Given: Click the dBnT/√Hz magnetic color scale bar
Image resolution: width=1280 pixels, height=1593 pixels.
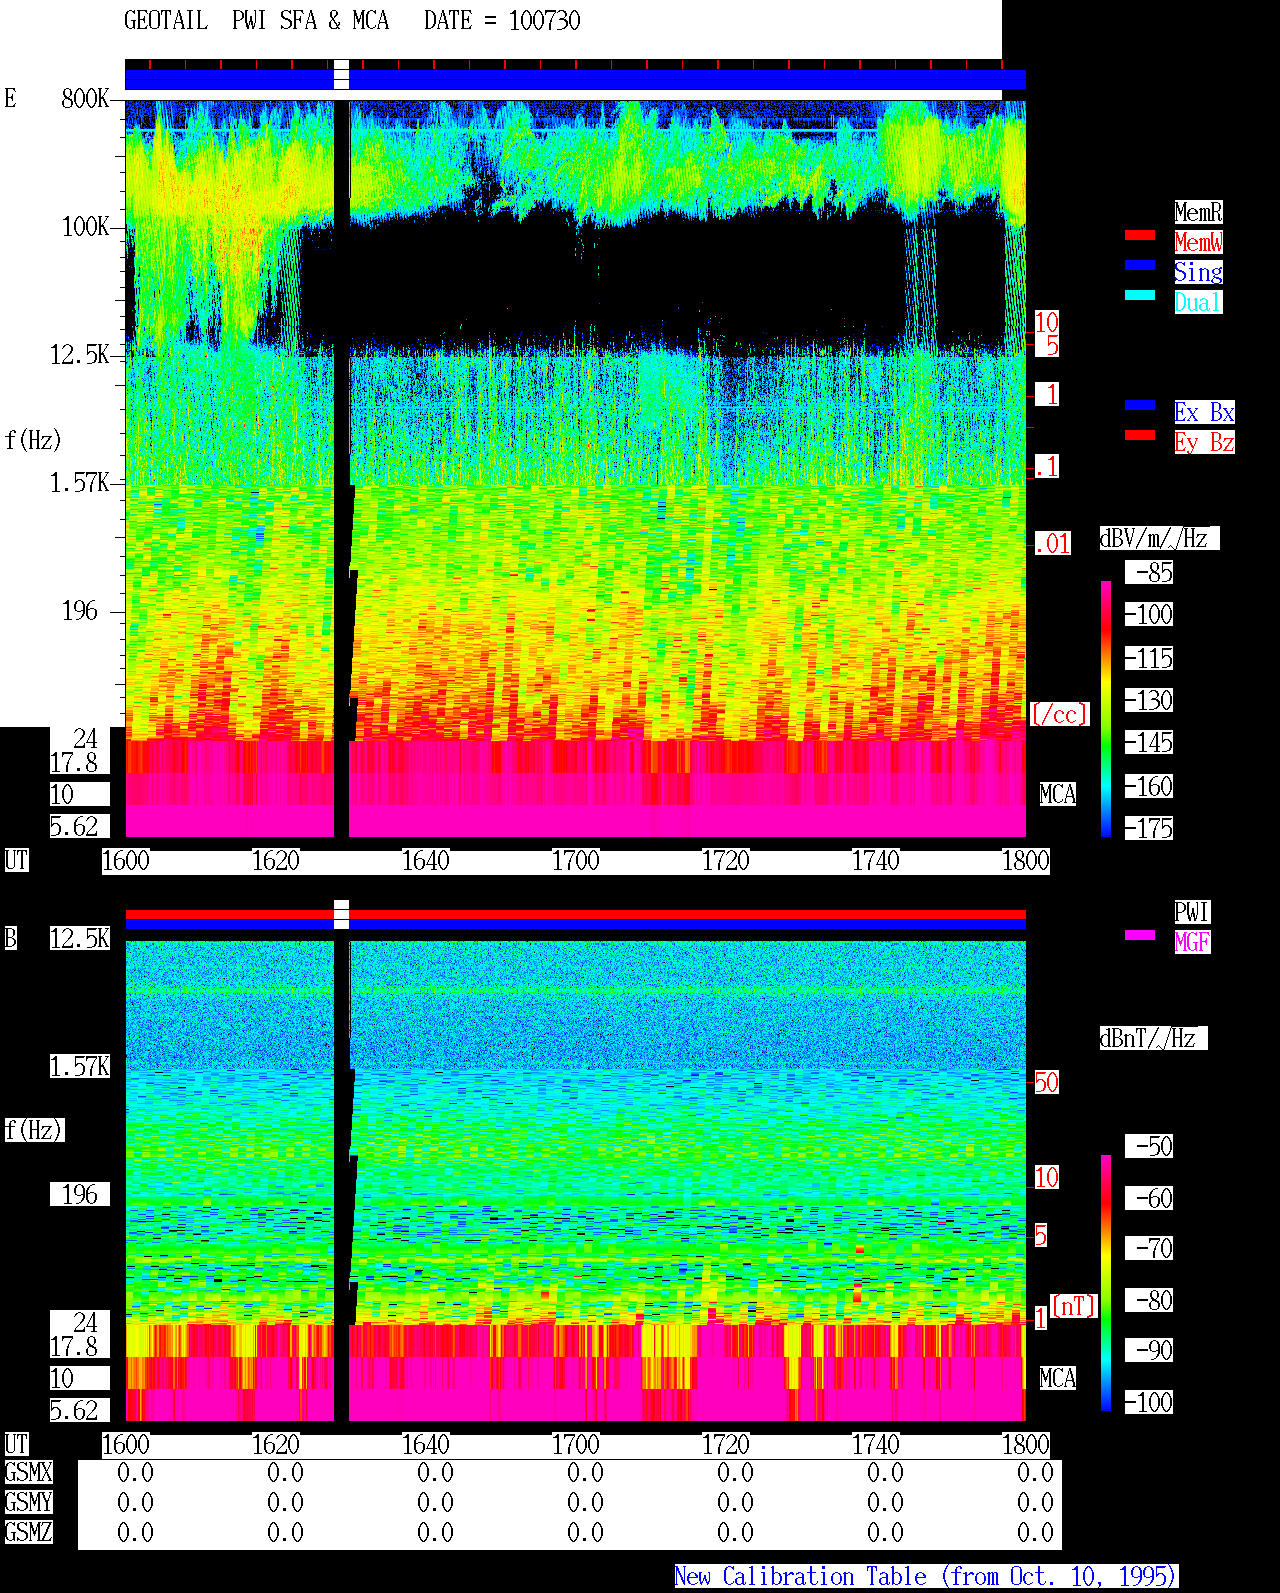Looking at the screenshot, I should [x=1106, y=1283].
